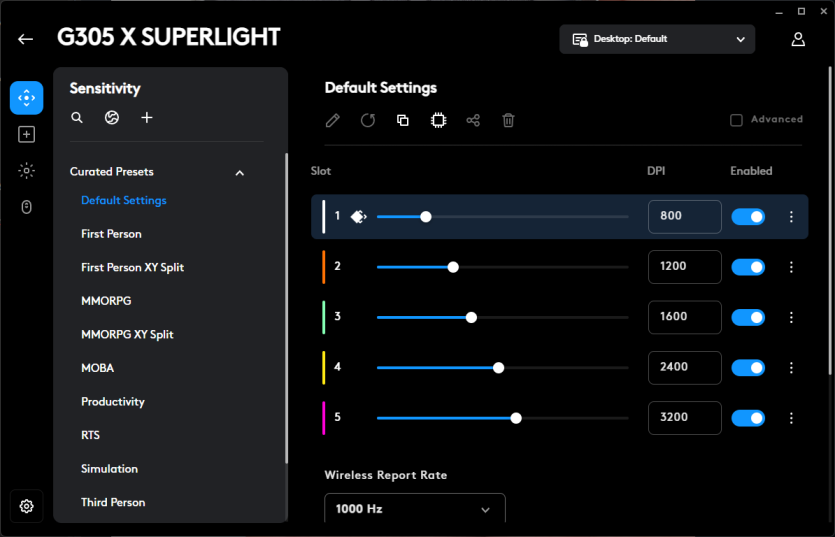Viewport: 835px width, 537px height.
Task: Open slot 4 three-dot options menu
Action: (791, 368)
